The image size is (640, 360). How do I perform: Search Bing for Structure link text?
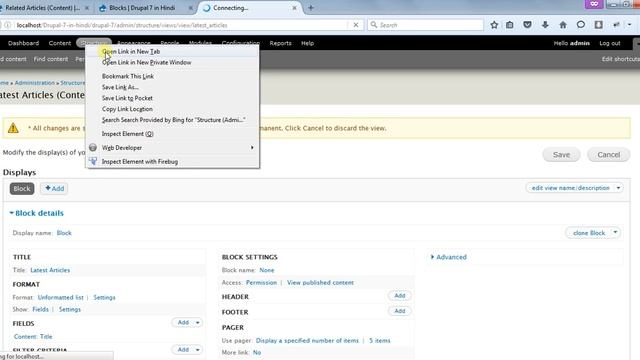pyautogui.click(x=172, y=120)
